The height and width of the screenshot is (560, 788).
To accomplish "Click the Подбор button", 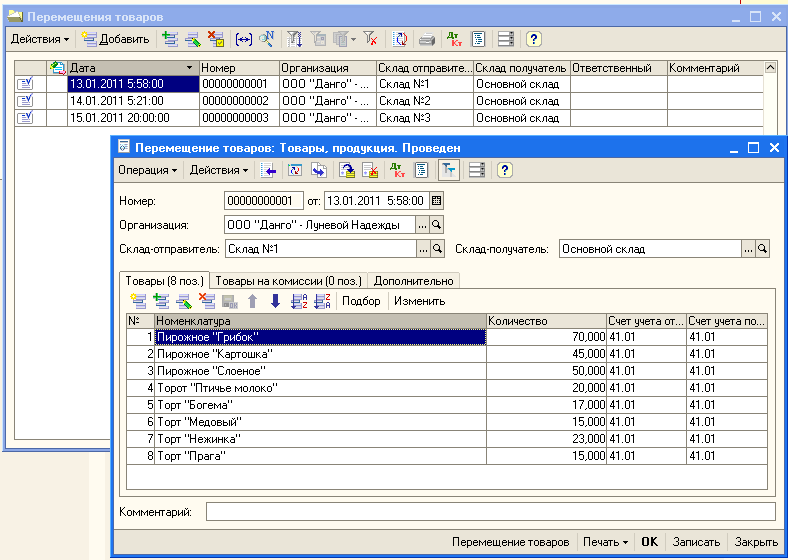I will pyautogui.click(x=361, y=301).
